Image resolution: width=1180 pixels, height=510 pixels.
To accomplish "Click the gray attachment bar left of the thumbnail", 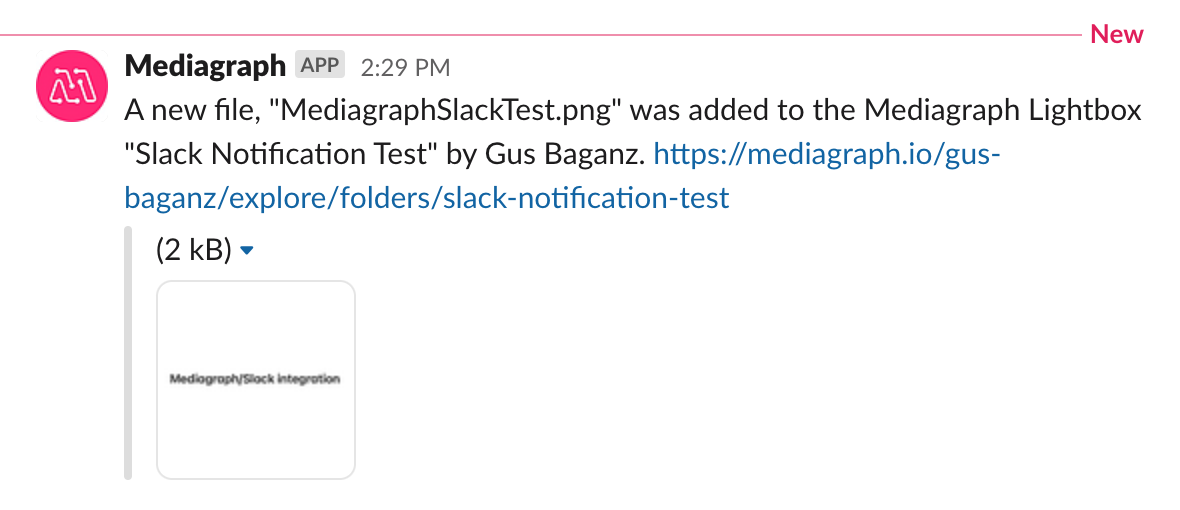I will [x=128, y=352].
